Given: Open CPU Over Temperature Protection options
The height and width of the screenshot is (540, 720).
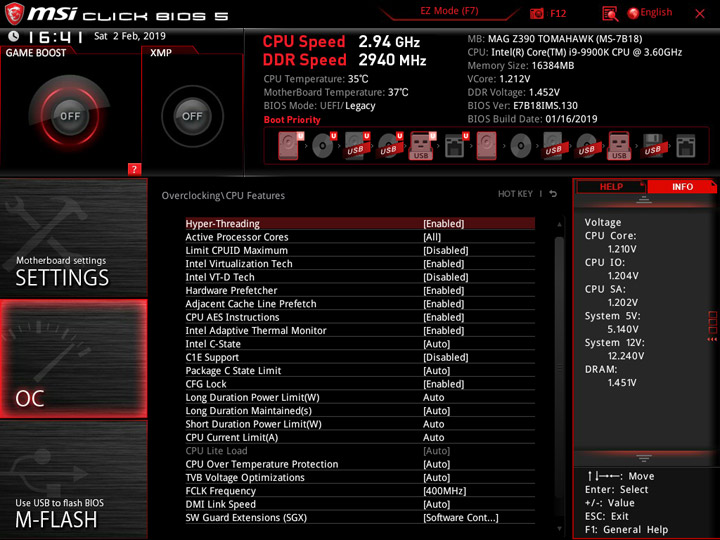Looking at the screenshot, I should click(360, 464).
